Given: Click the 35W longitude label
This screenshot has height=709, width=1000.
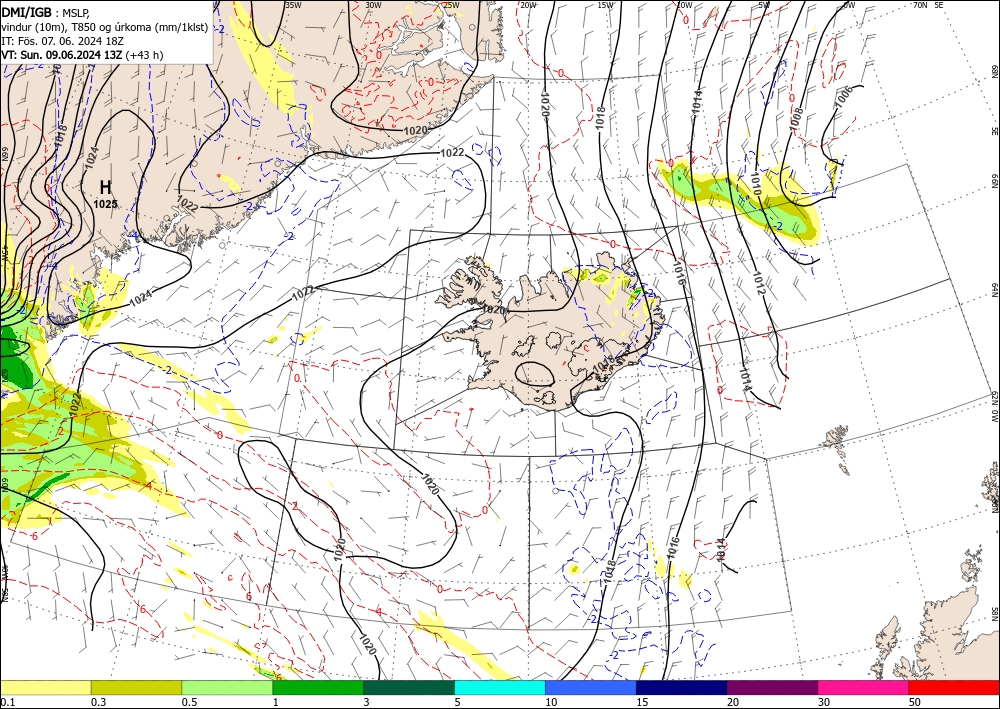Looking at the screenshot, I should coord(293,5).
